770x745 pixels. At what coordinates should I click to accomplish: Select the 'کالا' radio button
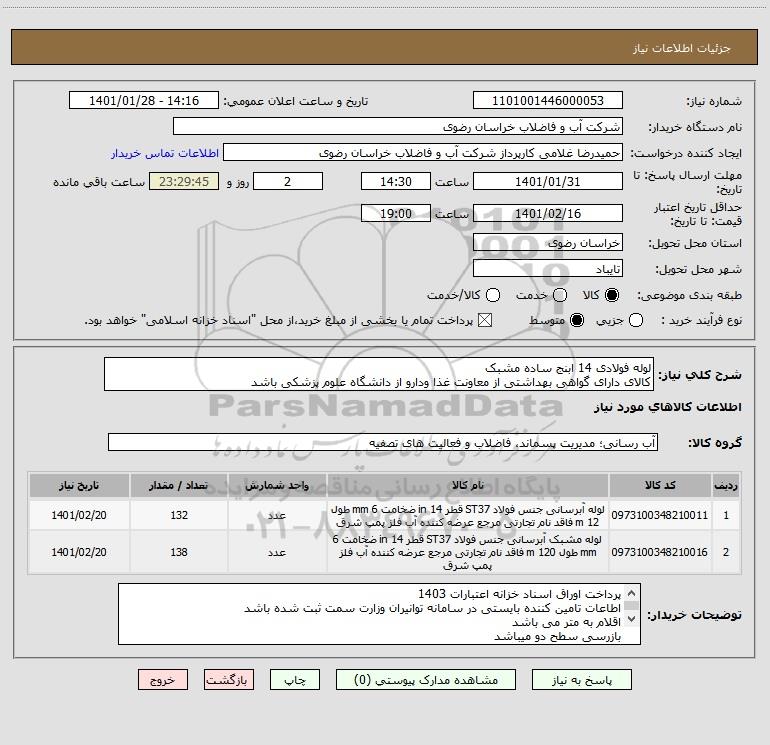[612, 295]
